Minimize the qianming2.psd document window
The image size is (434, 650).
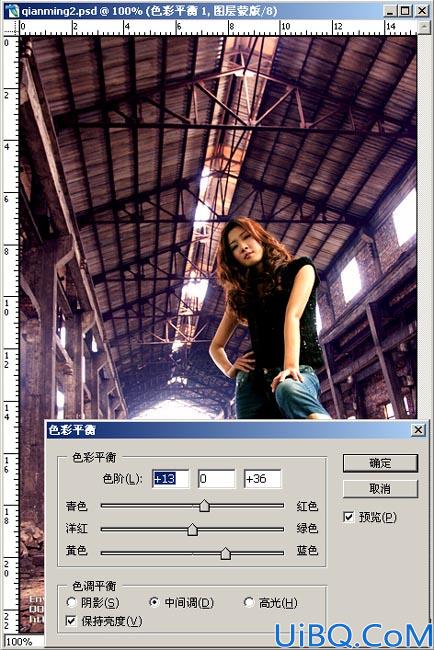point(390,11)
